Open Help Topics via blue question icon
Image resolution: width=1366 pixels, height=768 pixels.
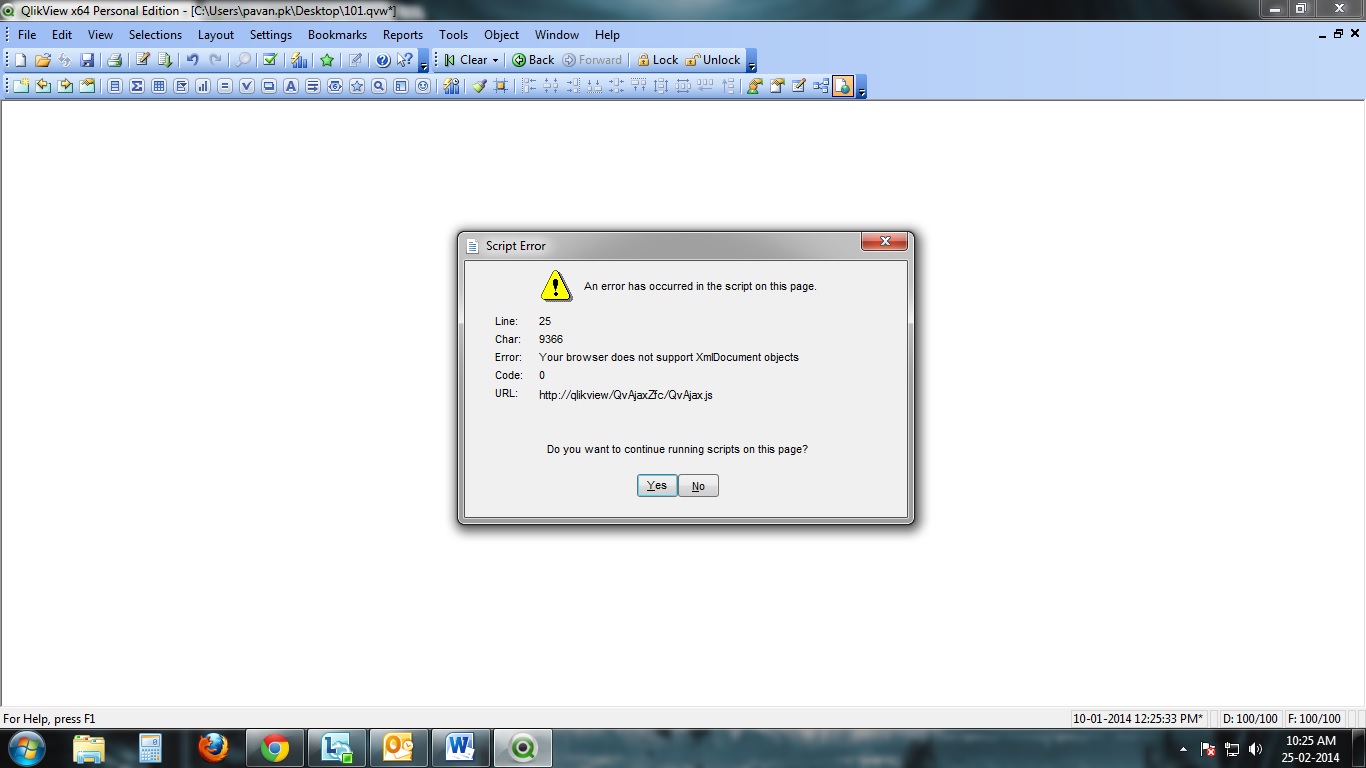pos(382,60)
